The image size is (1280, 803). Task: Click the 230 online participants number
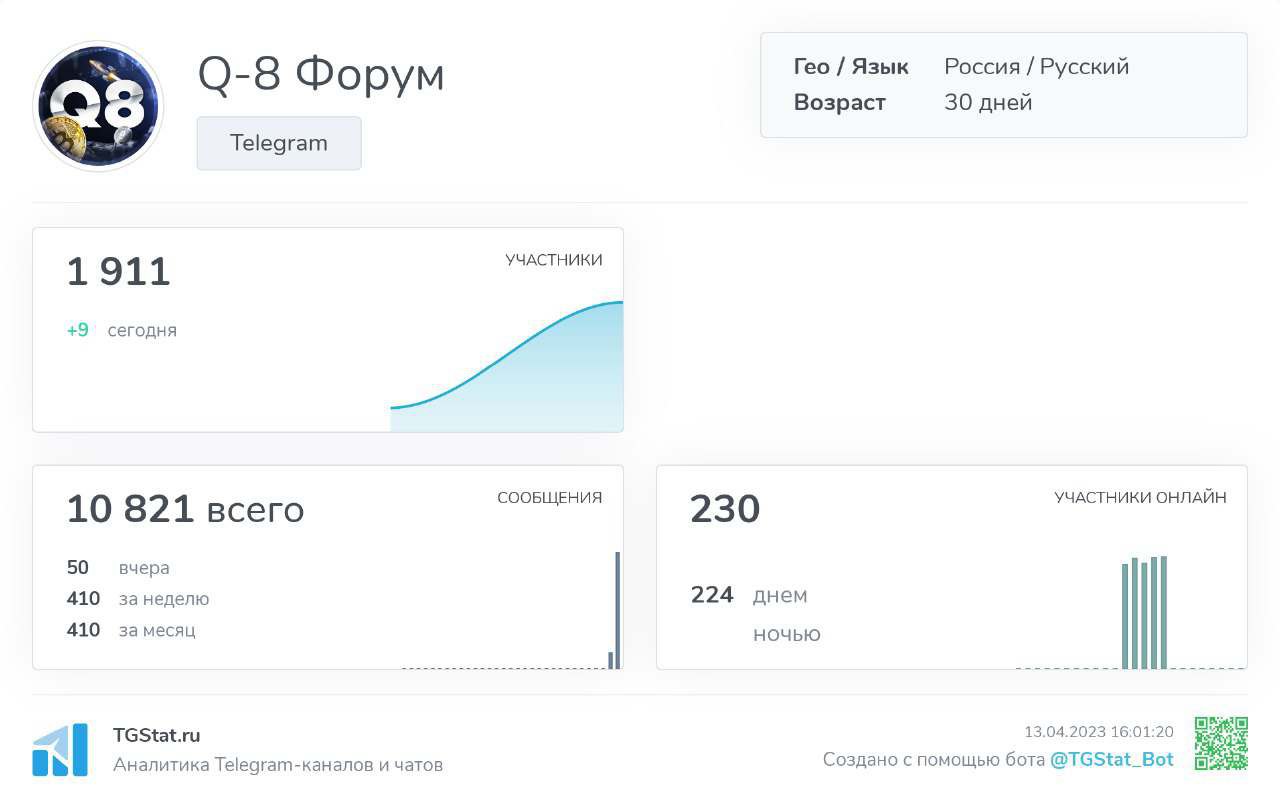[x=725, y=510]
